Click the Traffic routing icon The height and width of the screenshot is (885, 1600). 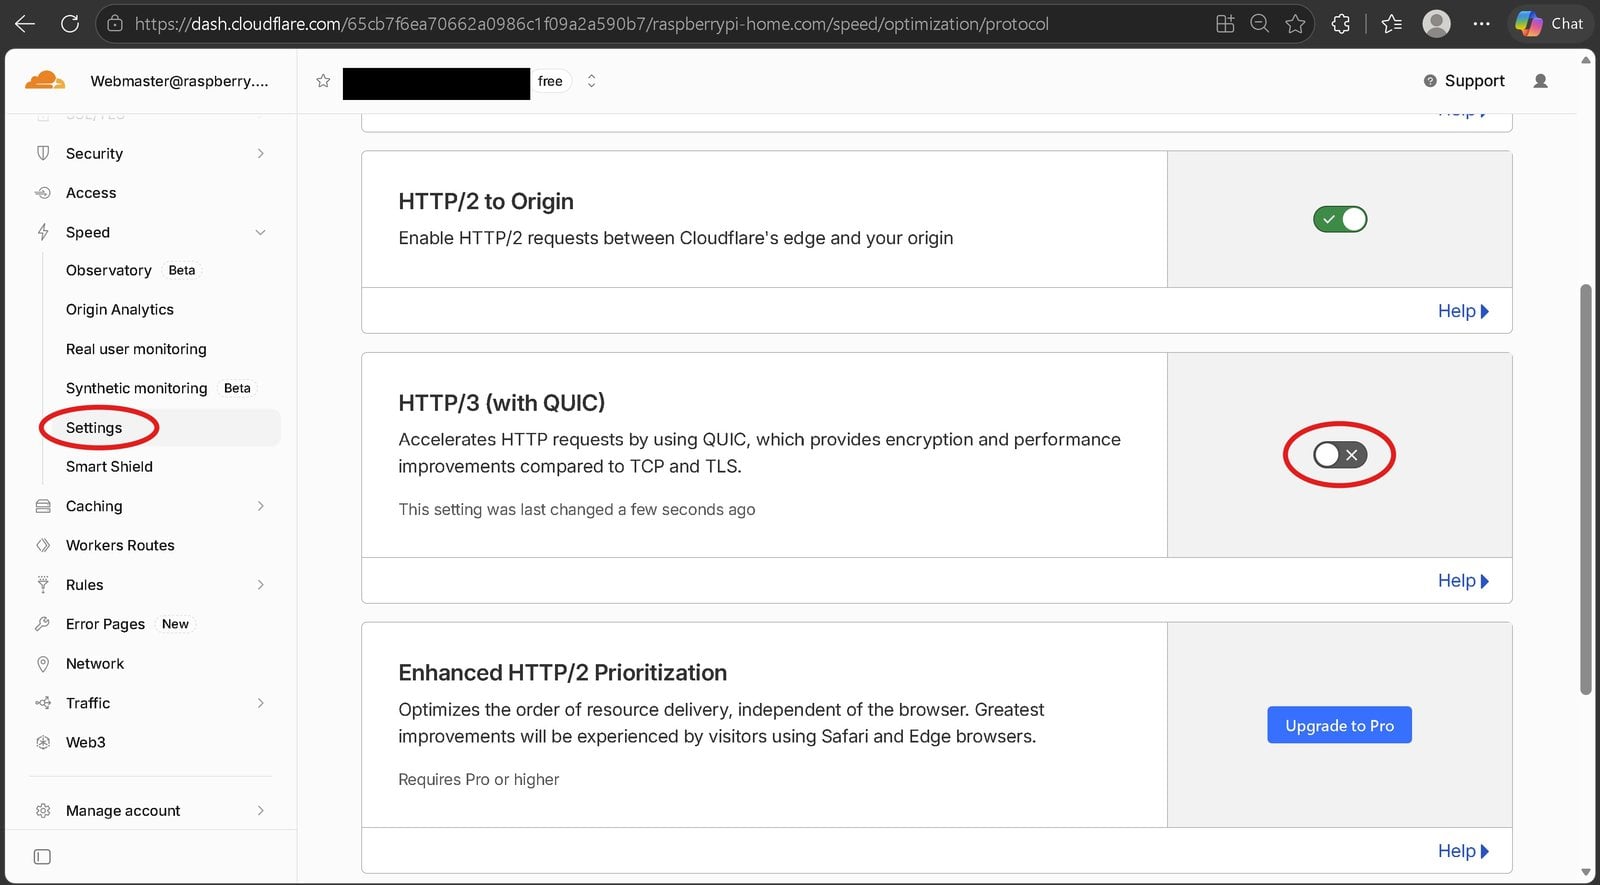click(43, 703)
